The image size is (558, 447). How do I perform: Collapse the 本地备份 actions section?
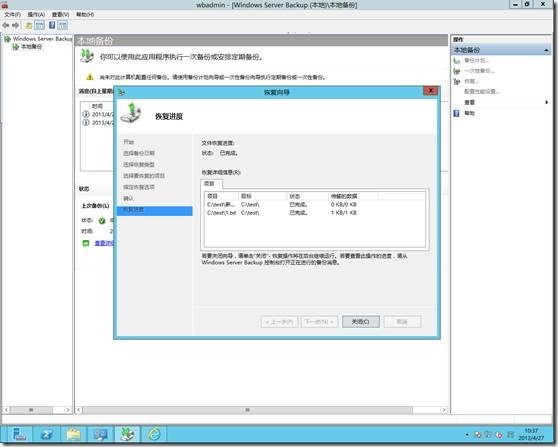(x=546, y=50)
